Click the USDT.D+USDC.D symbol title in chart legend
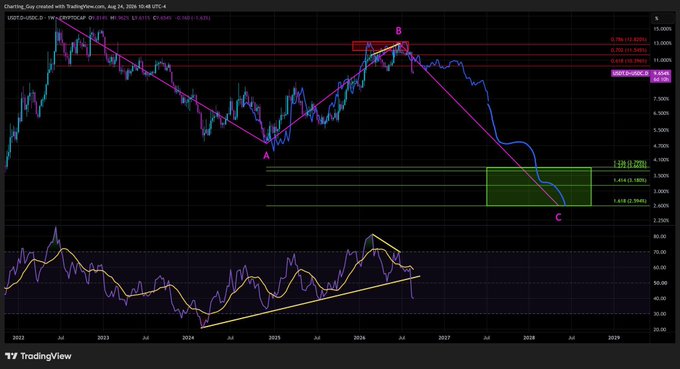Image resolution: width=680 pixels, height=369 pixels. coord(25,18)
